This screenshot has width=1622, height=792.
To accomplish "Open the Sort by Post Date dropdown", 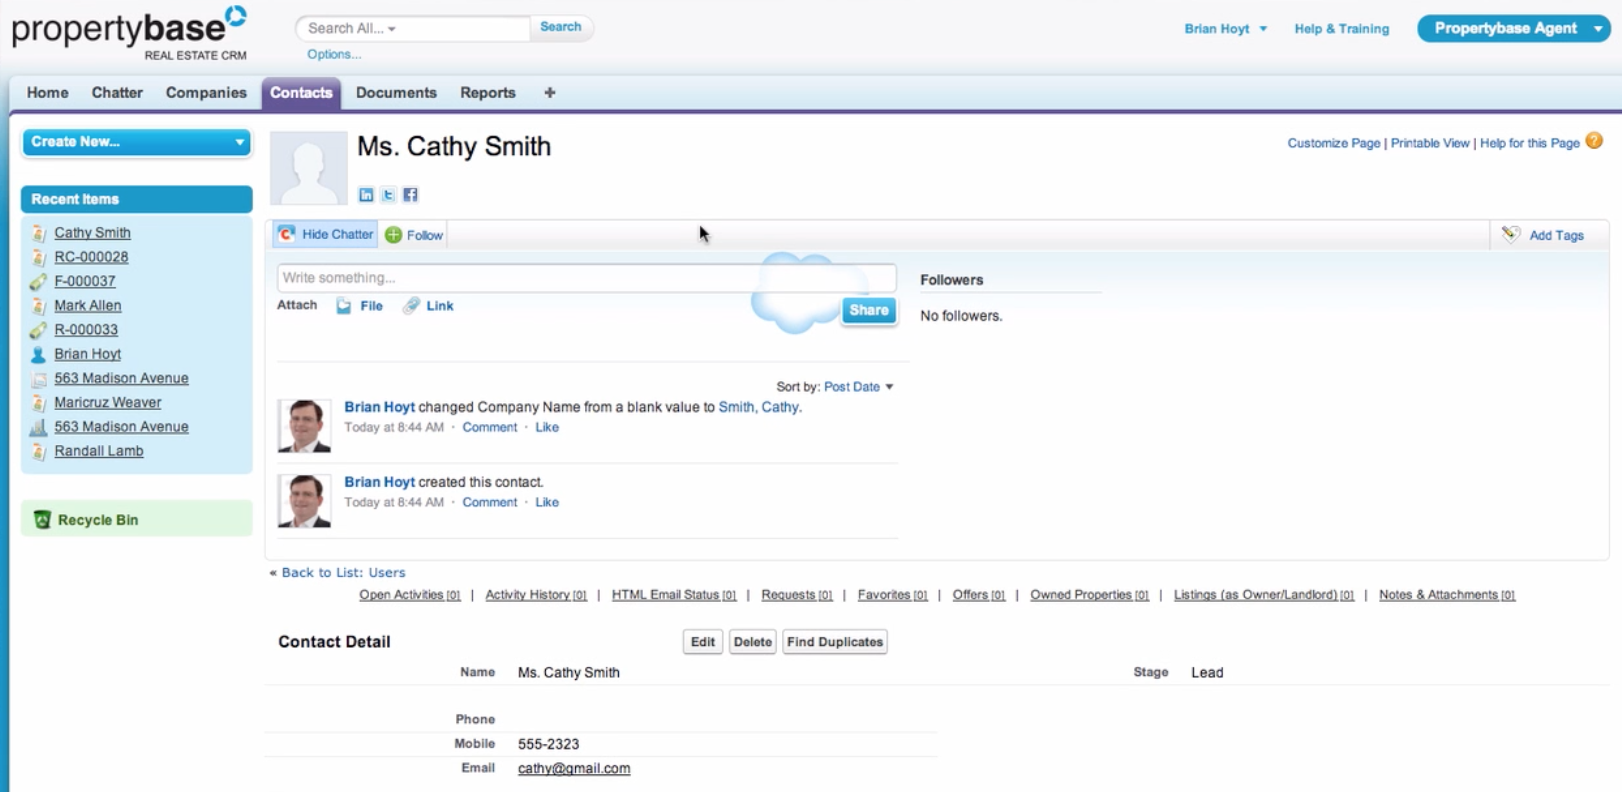I will (x=857, y=387).
